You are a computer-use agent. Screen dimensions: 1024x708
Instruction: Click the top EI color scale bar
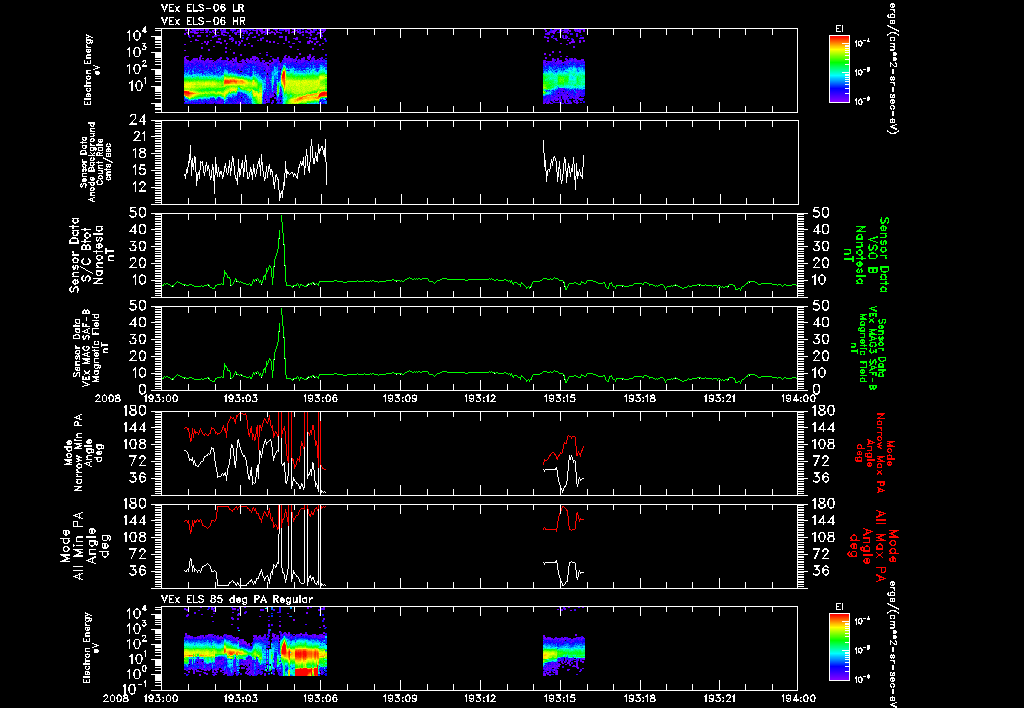coord(839,69)
